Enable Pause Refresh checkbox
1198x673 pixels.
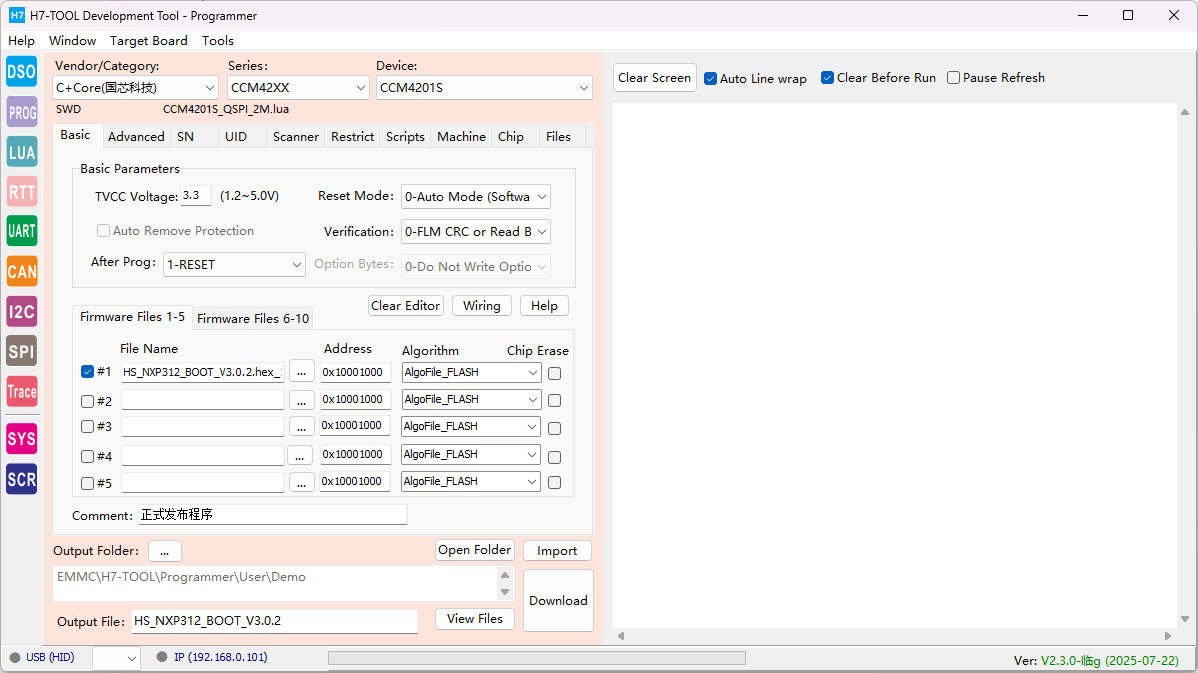point(954,78)
